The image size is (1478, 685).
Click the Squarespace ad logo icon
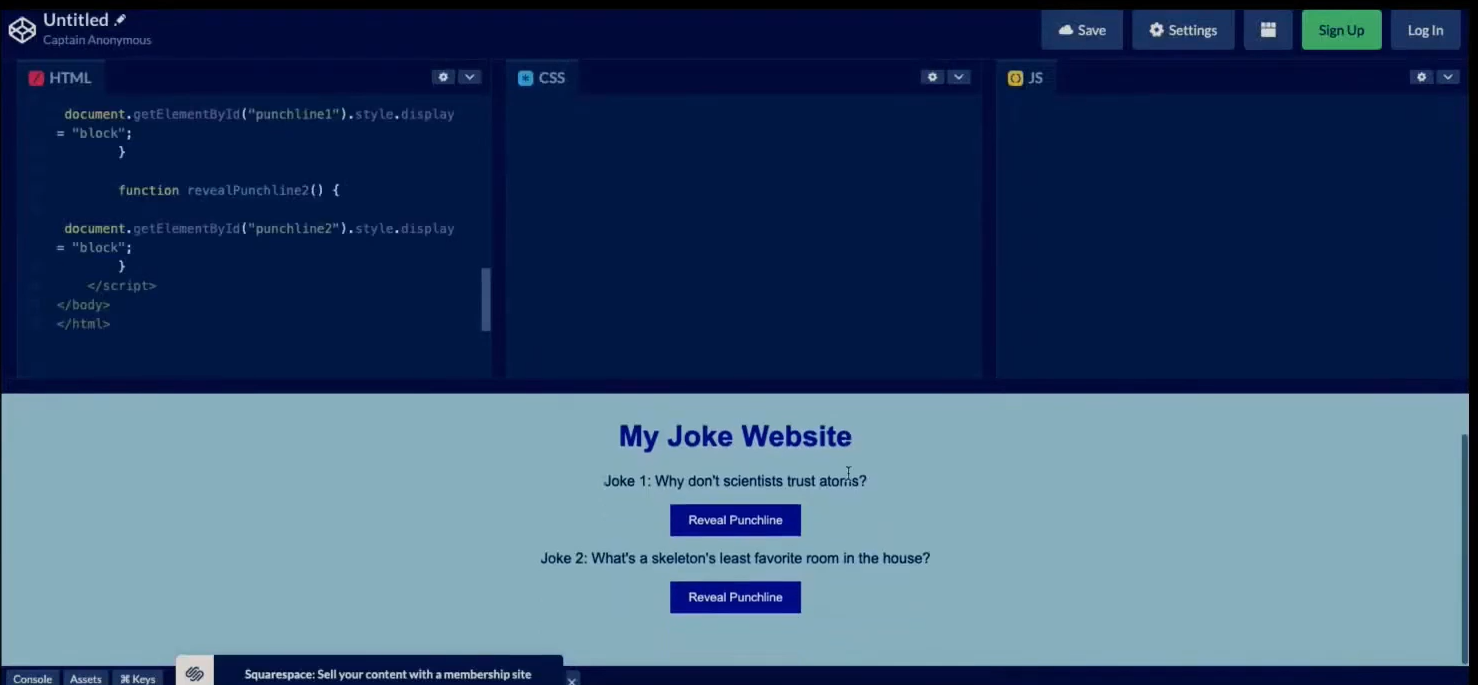[195, 674]
